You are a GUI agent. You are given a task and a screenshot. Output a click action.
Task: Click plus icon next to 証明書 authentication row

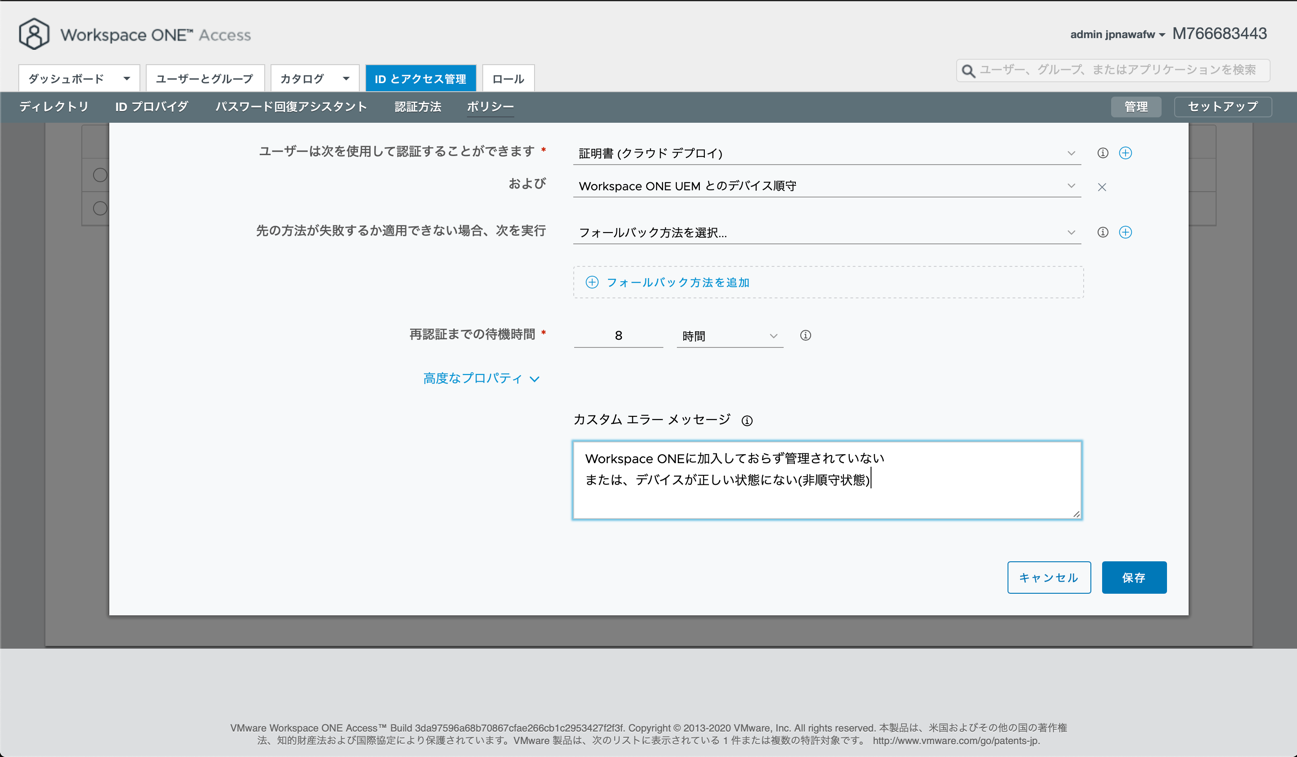(1125, 153)
